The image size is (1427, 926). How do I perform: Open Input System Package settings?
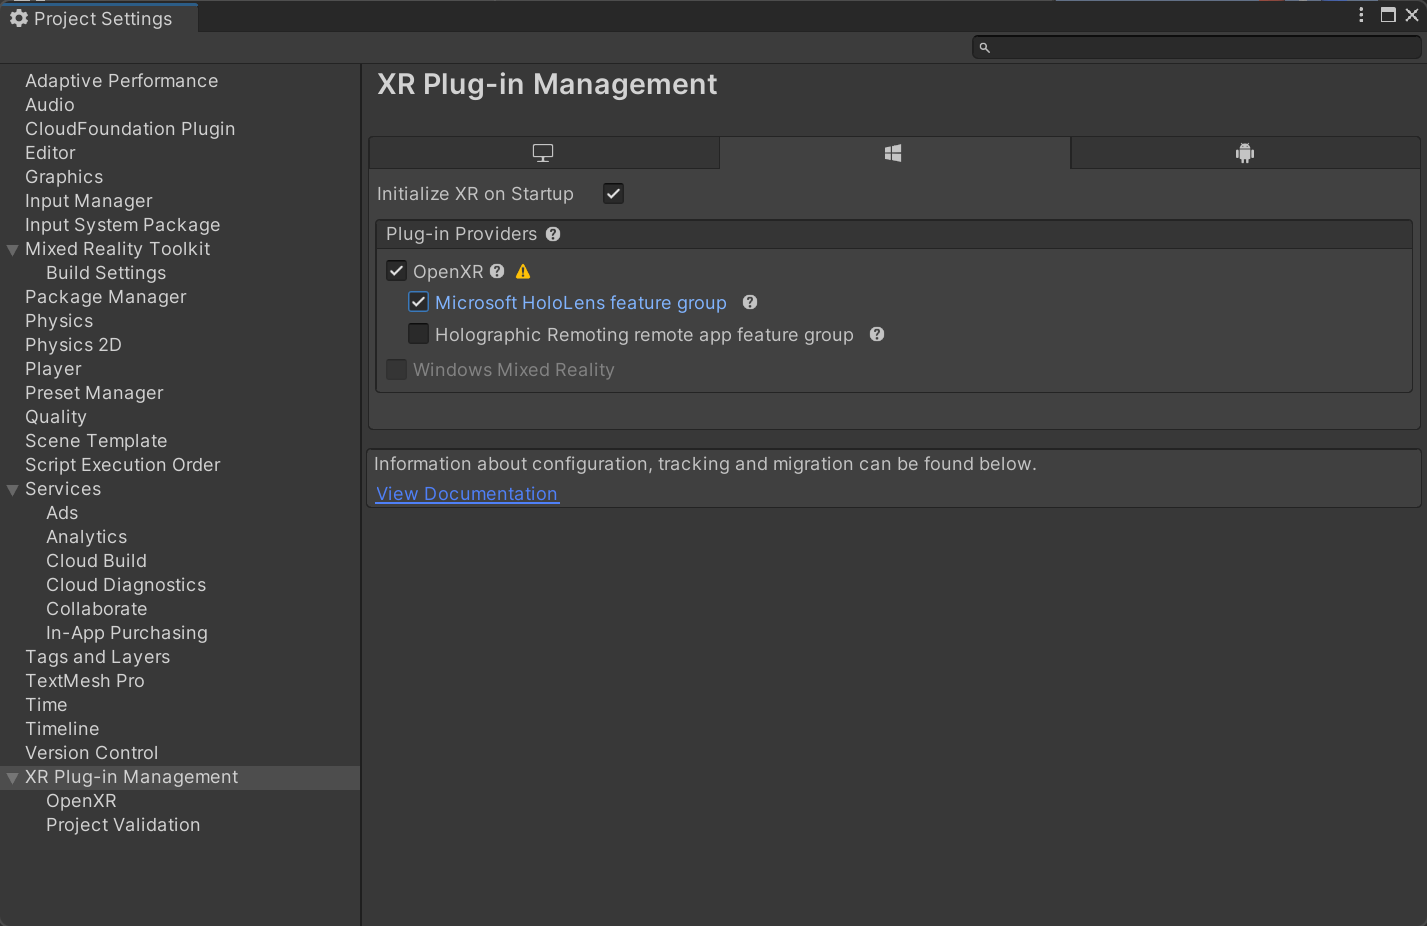(122, 225)
